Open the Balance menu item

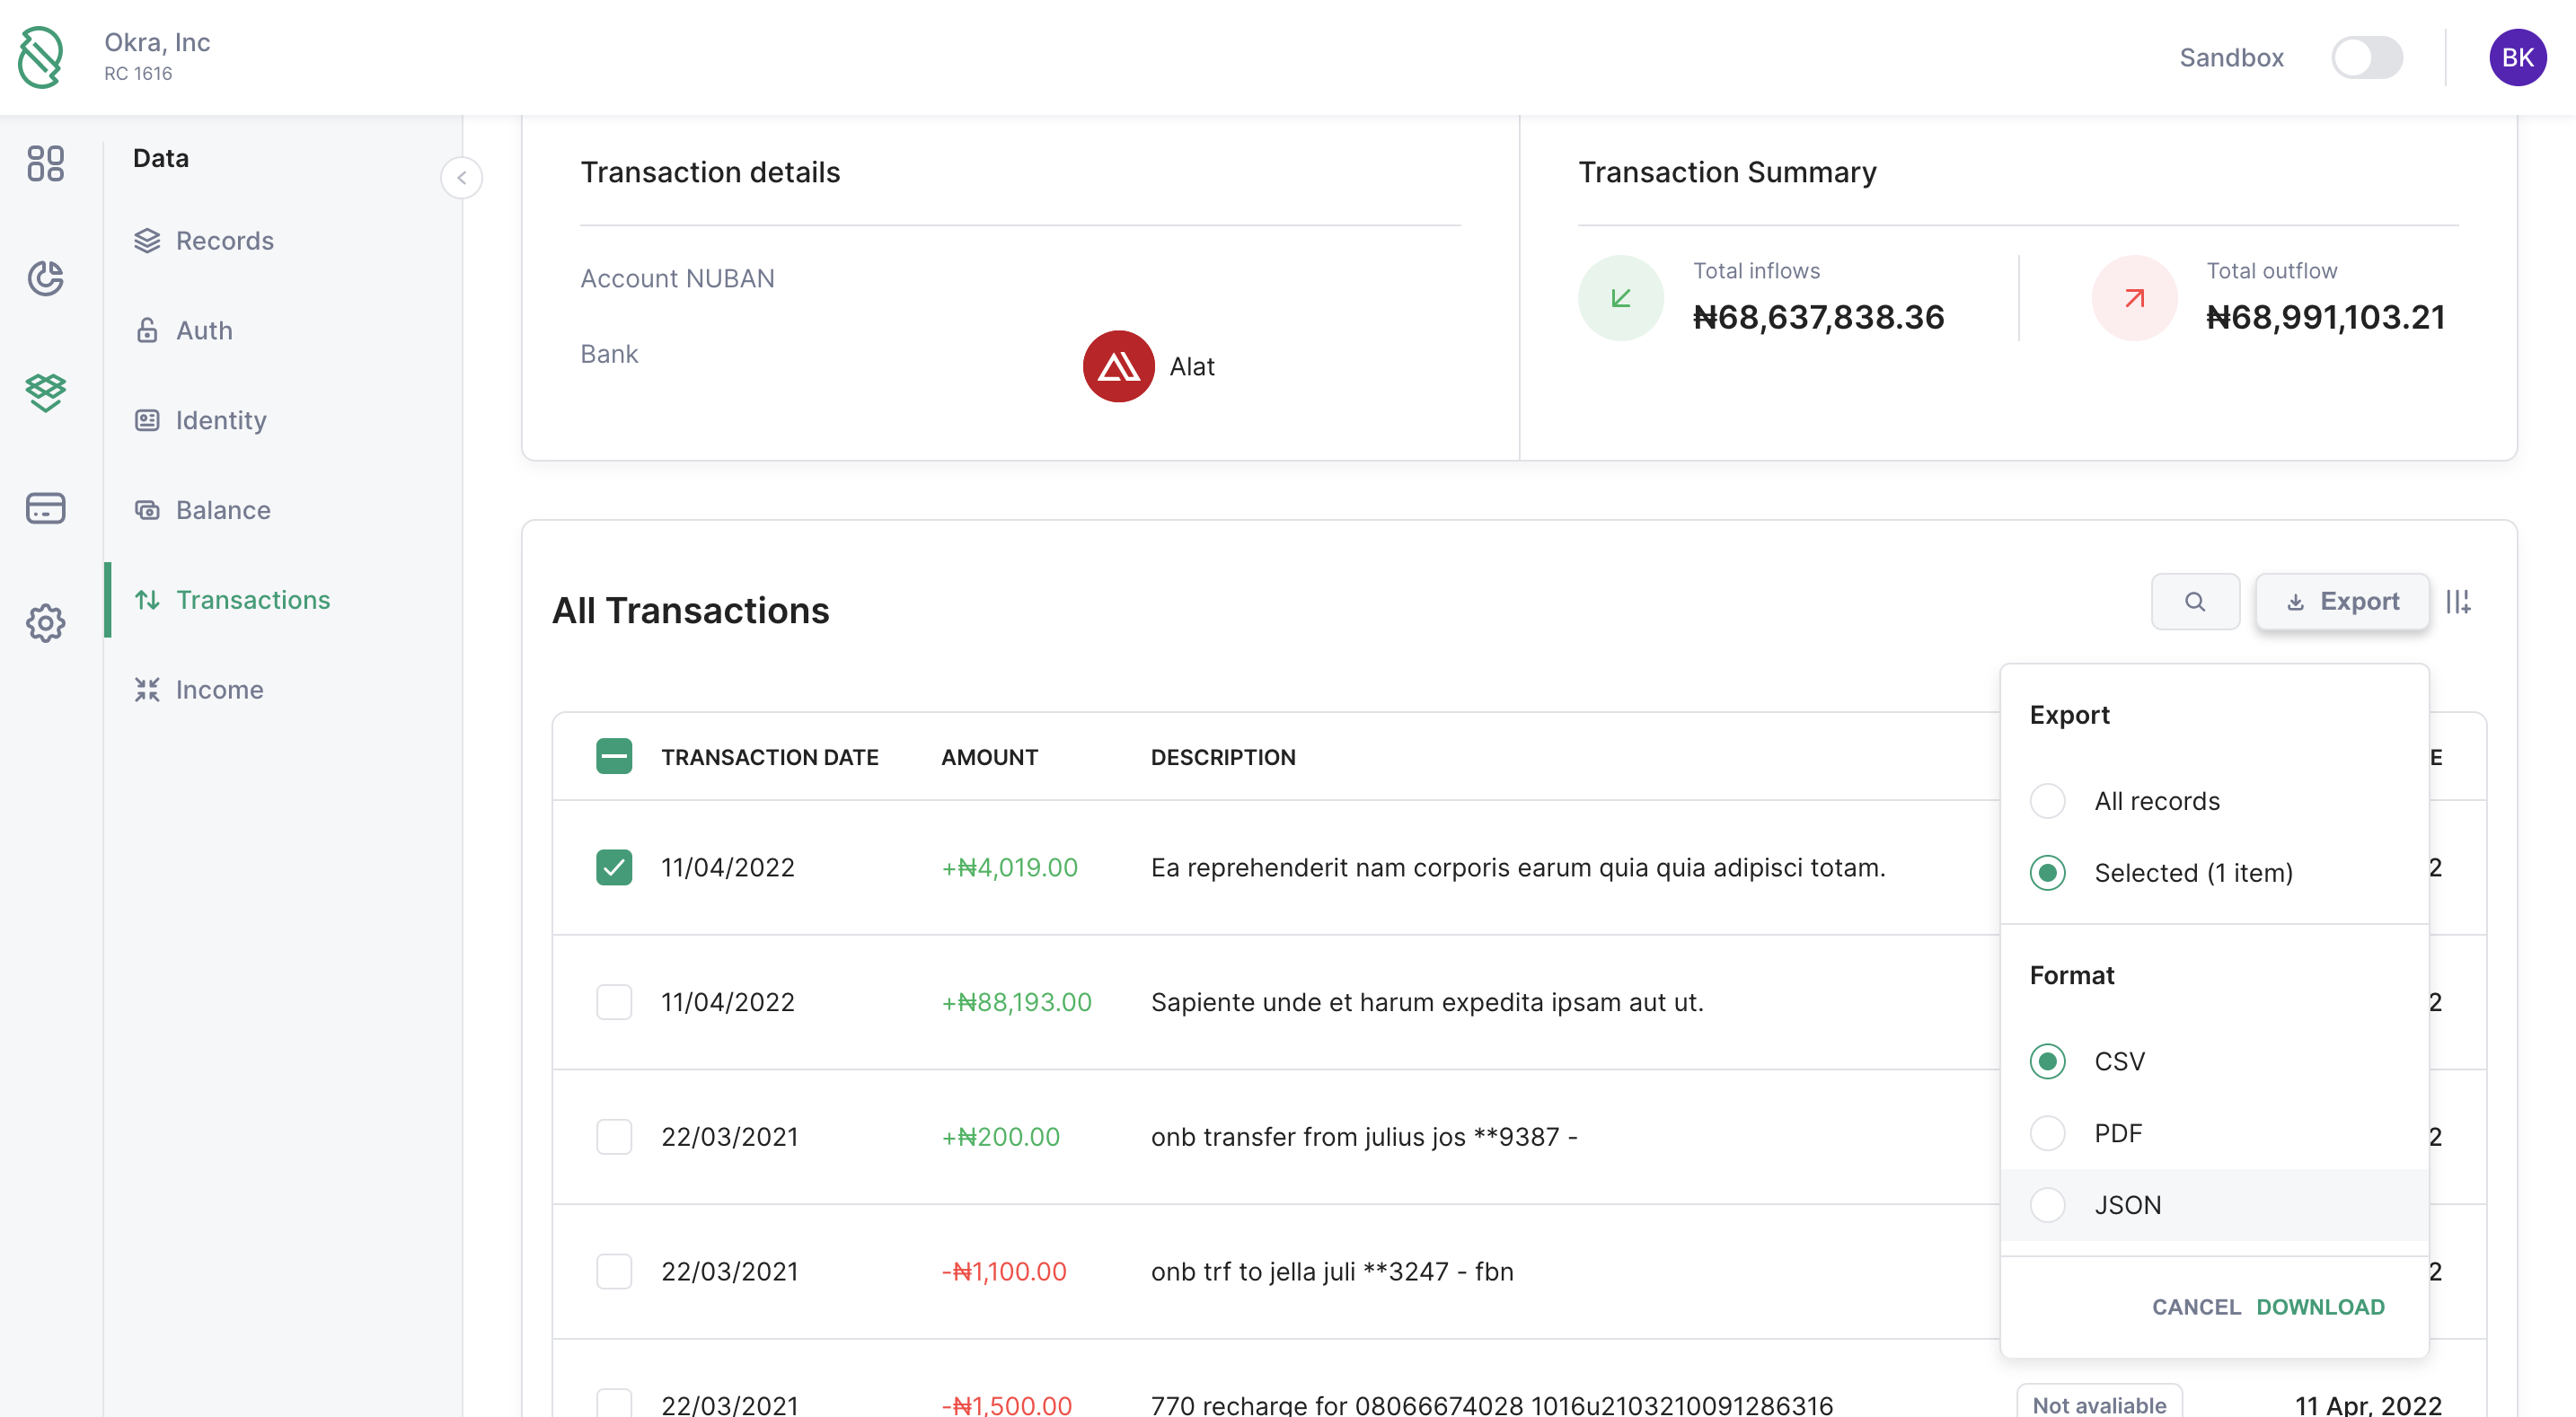223,510
